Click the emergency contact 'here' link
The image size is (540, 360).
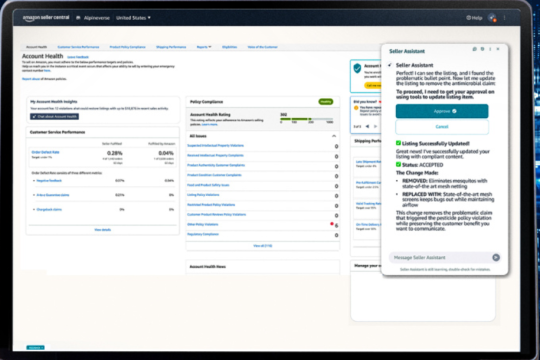pos(47,71)
